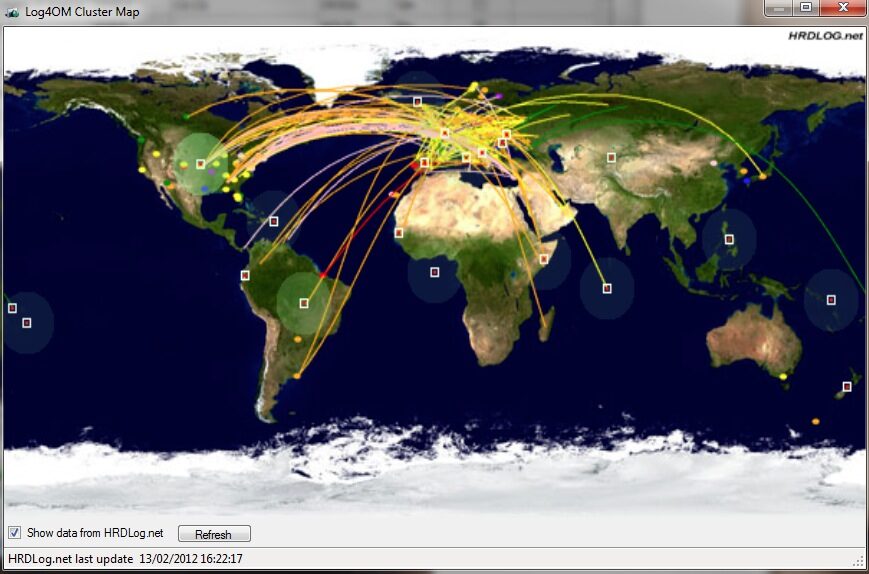The width and height of the screenshot is (869, 574).
Task: Select the marker in the North Atlantic near Iceland
Action: (x=418, y=101)
